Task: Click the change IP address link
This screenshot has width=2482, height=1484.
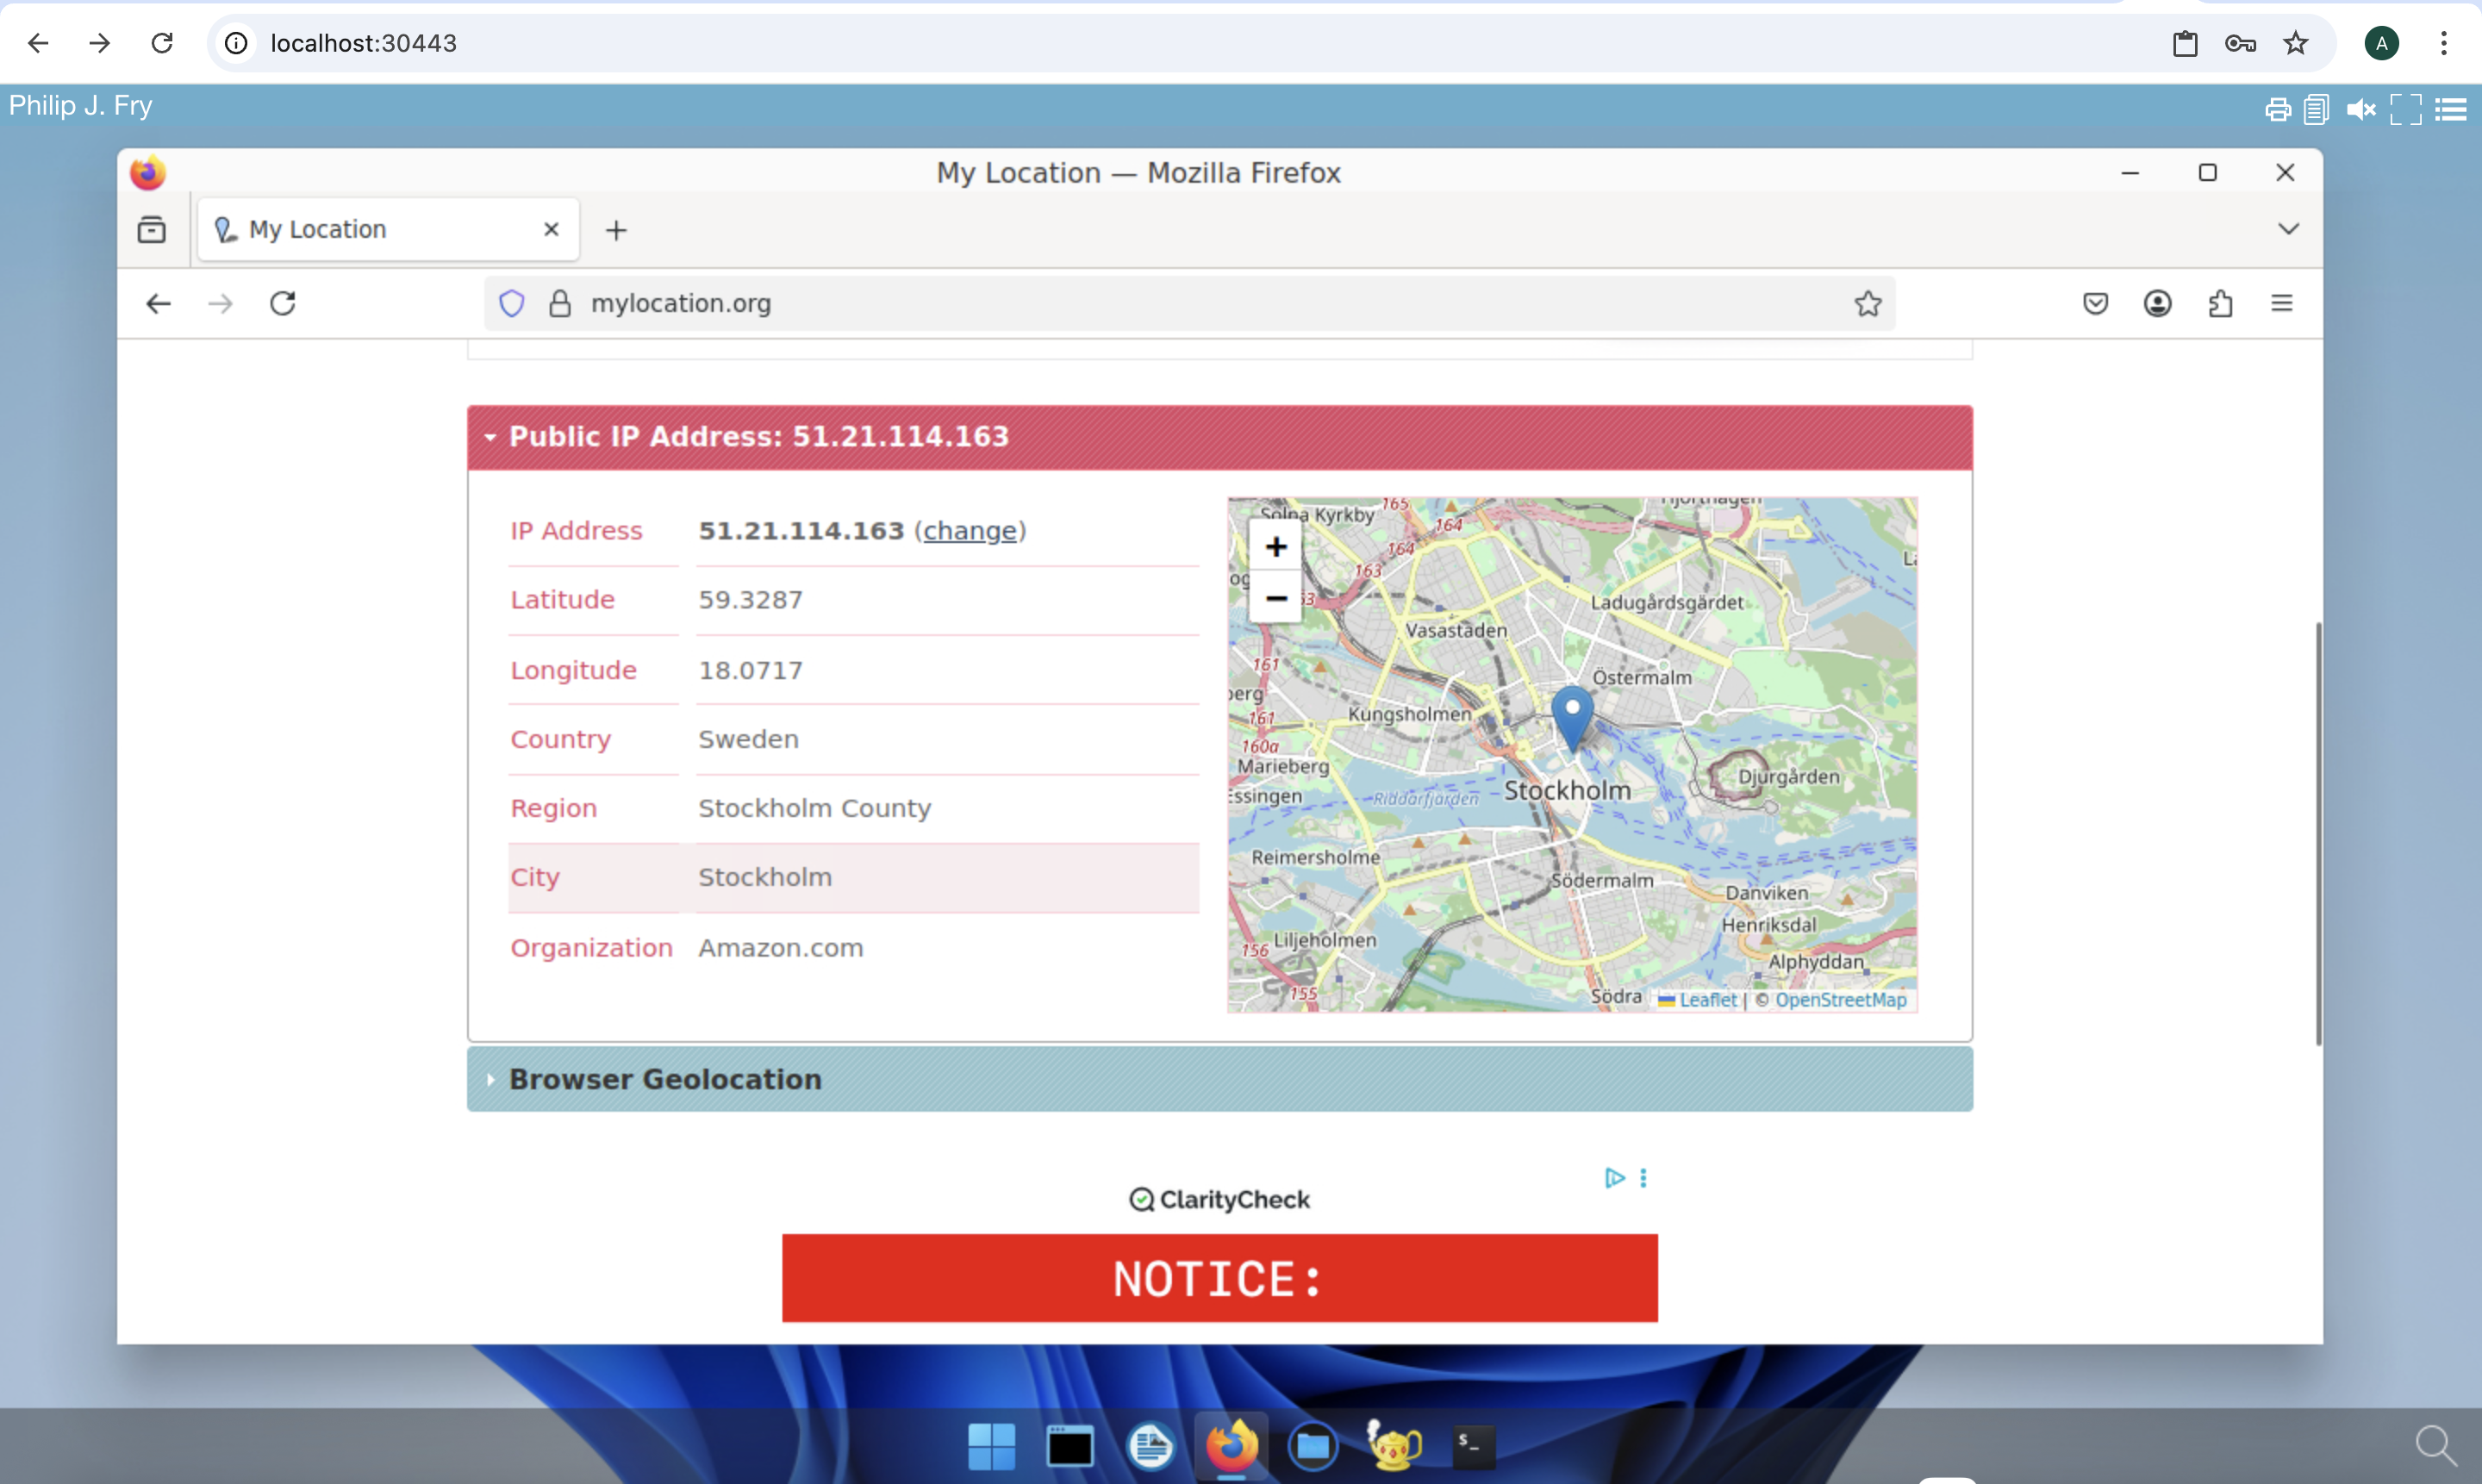Action: coord(969,531)
